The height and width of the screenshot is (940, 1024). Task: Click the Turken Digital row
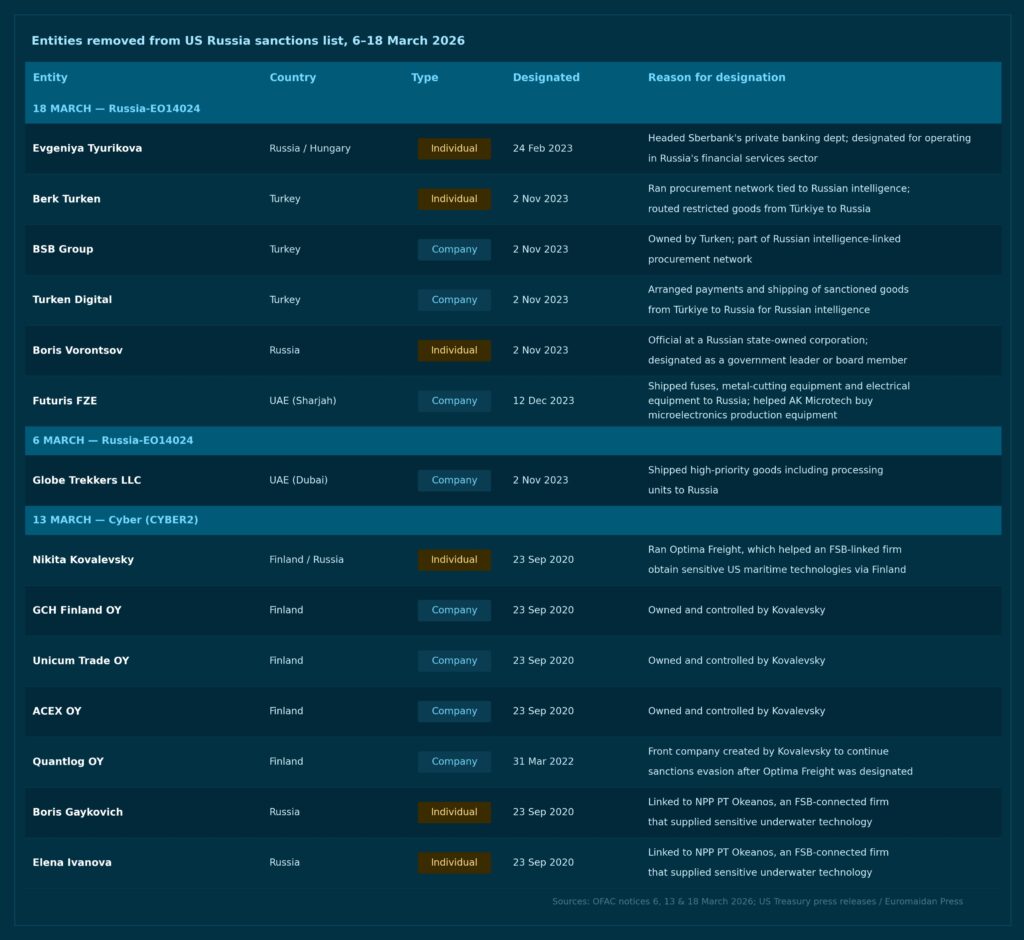(512, 299)
